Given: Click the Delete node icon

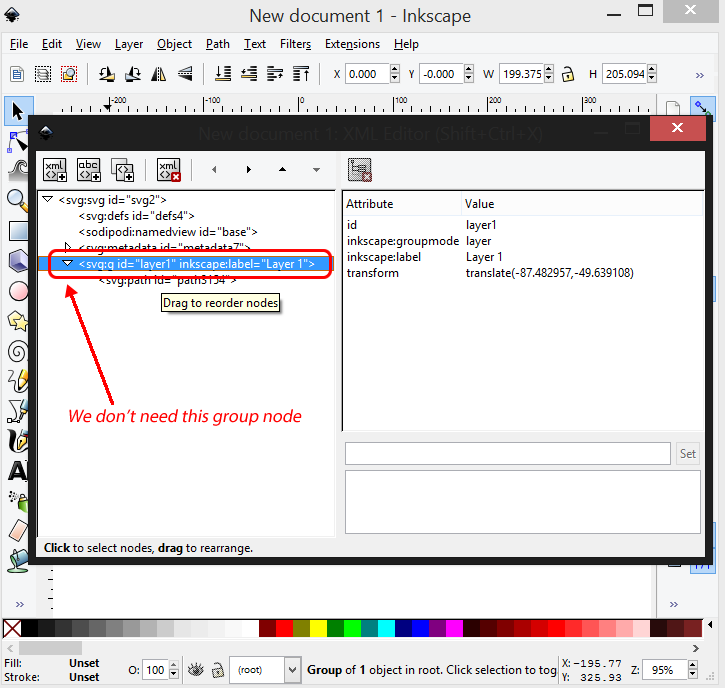Looking at the screenshot, I should point(169,170).
